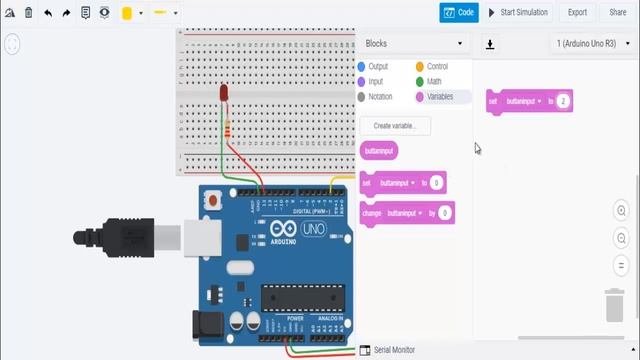Viewport: 640px width, 360px height.
Task: Open the Code editor panel
Action: point(459,13)
